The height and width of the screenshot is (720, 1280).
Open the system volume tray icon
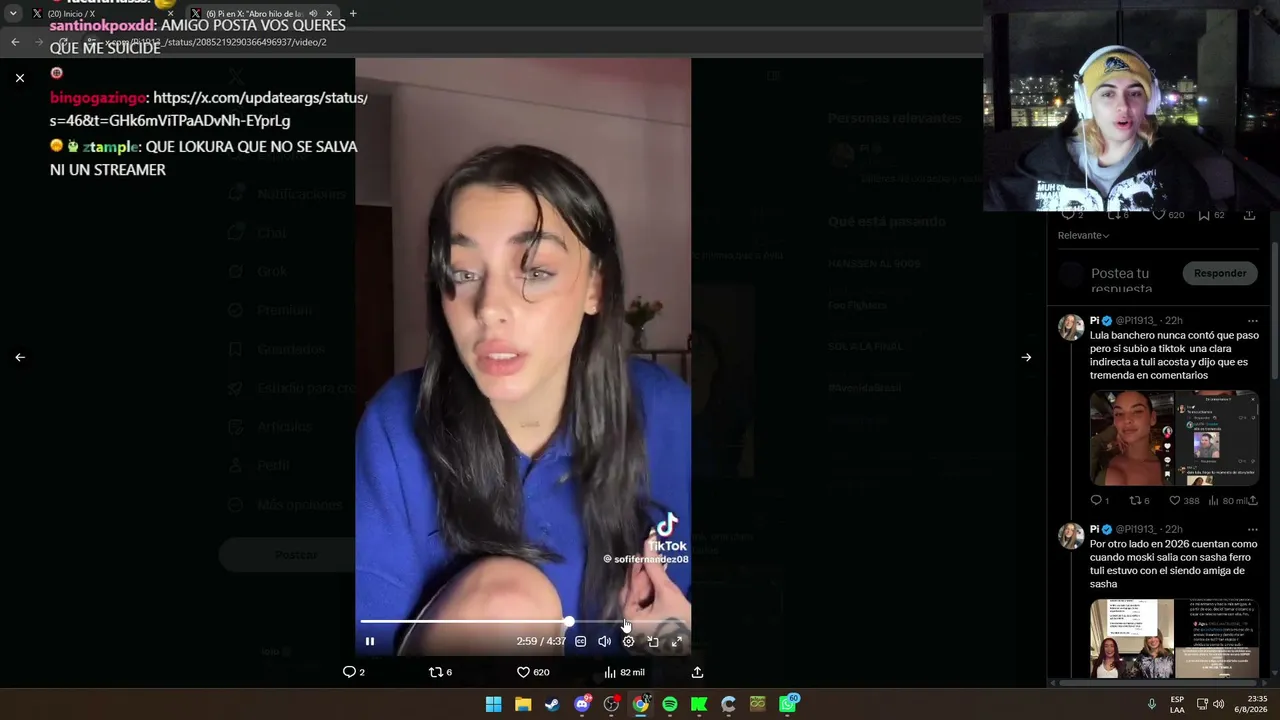pos(1218,704)
